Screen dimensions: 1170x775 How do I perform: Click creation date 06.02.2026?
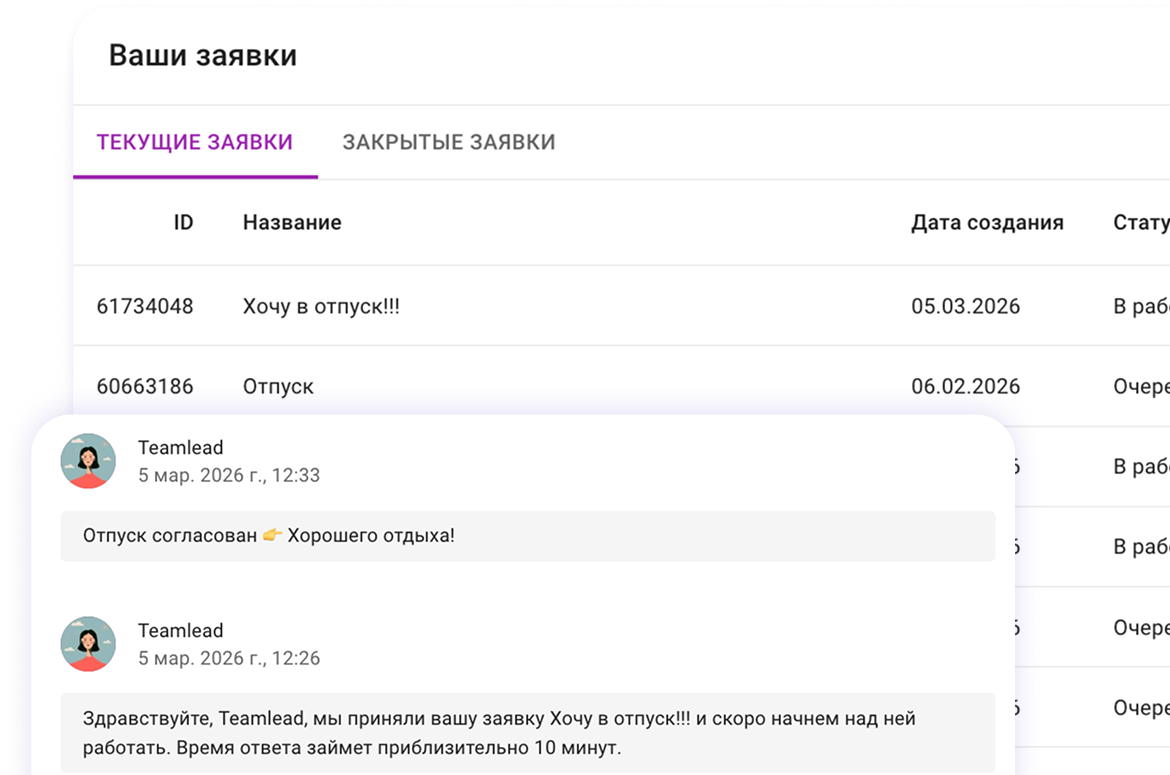[965, 386]
